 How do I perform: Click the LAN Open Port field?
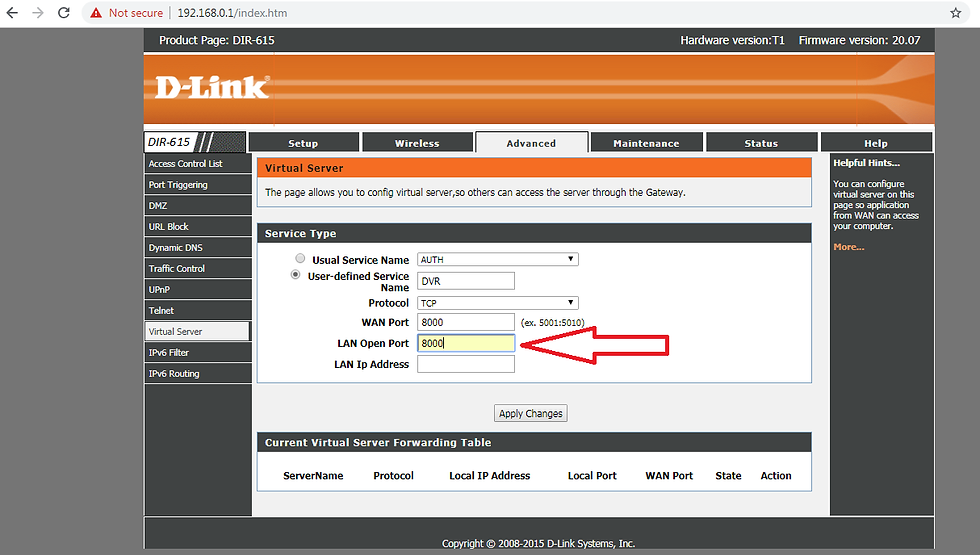click(466, 343)
